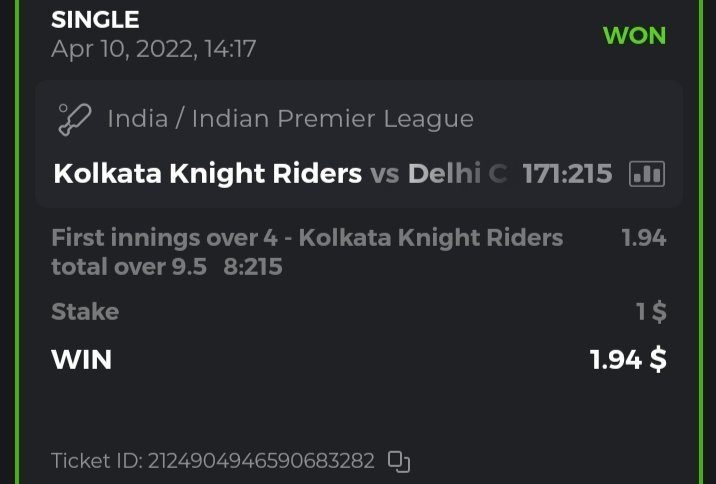Select the SINGLE bet type heading

pyautogui.click(x=95, y=19)
